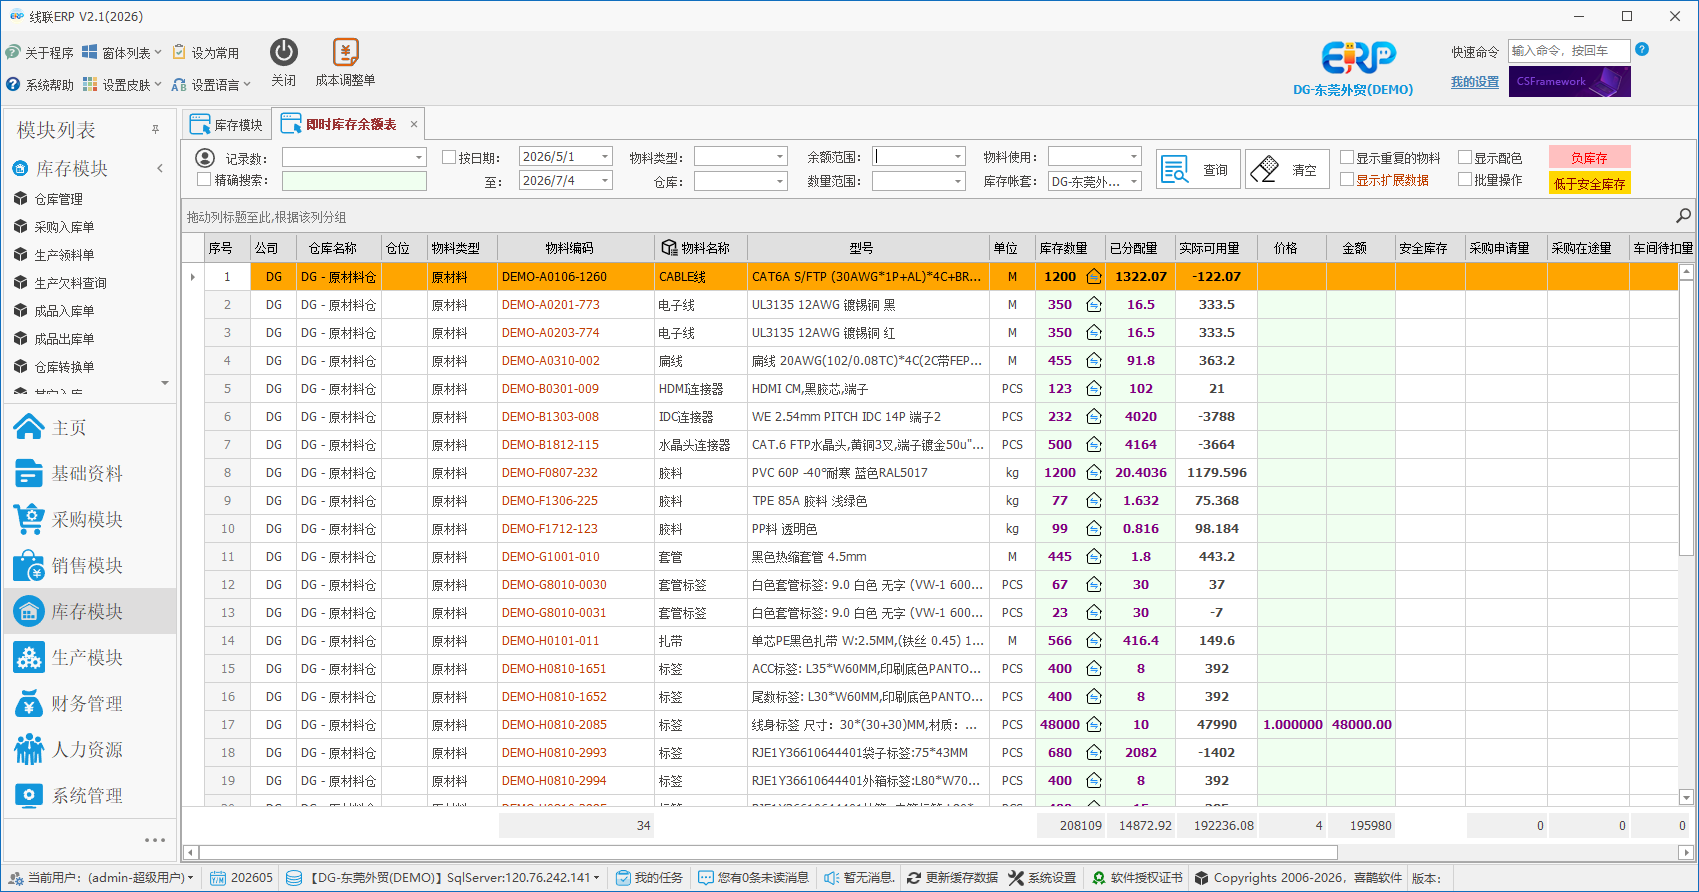Close the 即时库存余额表 tab

(x=413, y=124)
